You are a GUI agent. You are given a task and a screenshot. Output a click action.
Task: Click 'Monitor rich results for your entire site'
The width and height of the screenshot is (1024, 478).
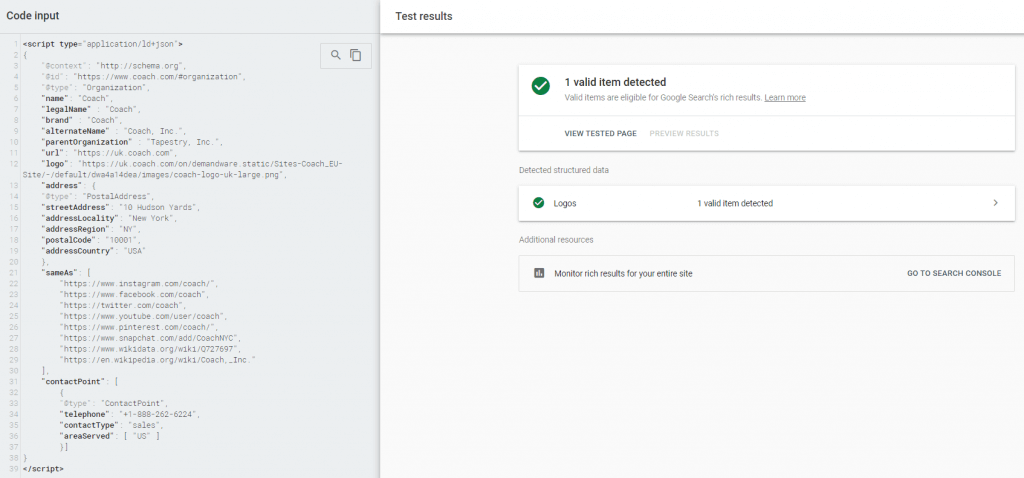(623, 274)
